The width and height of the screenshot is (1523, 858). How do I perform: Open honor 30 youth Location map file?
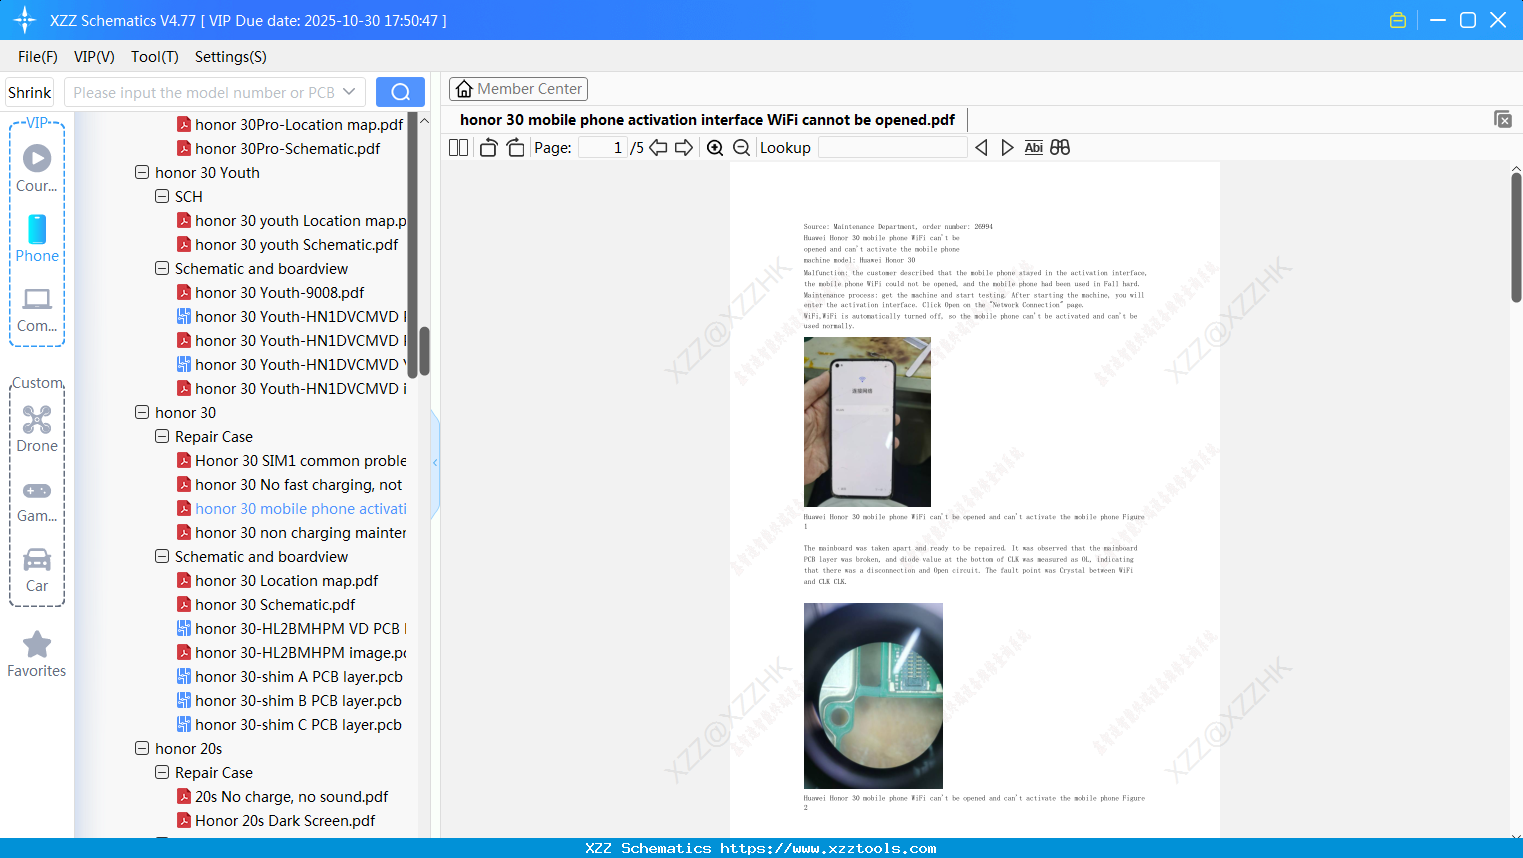(291, 220)
